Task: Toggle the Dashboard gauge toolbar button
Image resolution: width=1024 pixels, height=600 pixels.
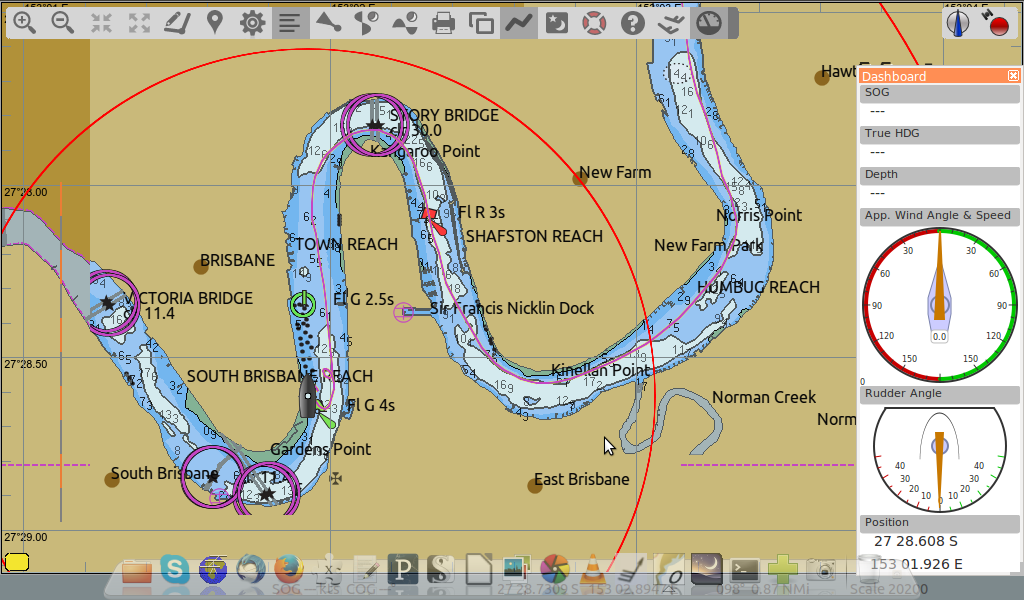Action: pos(709,22)
